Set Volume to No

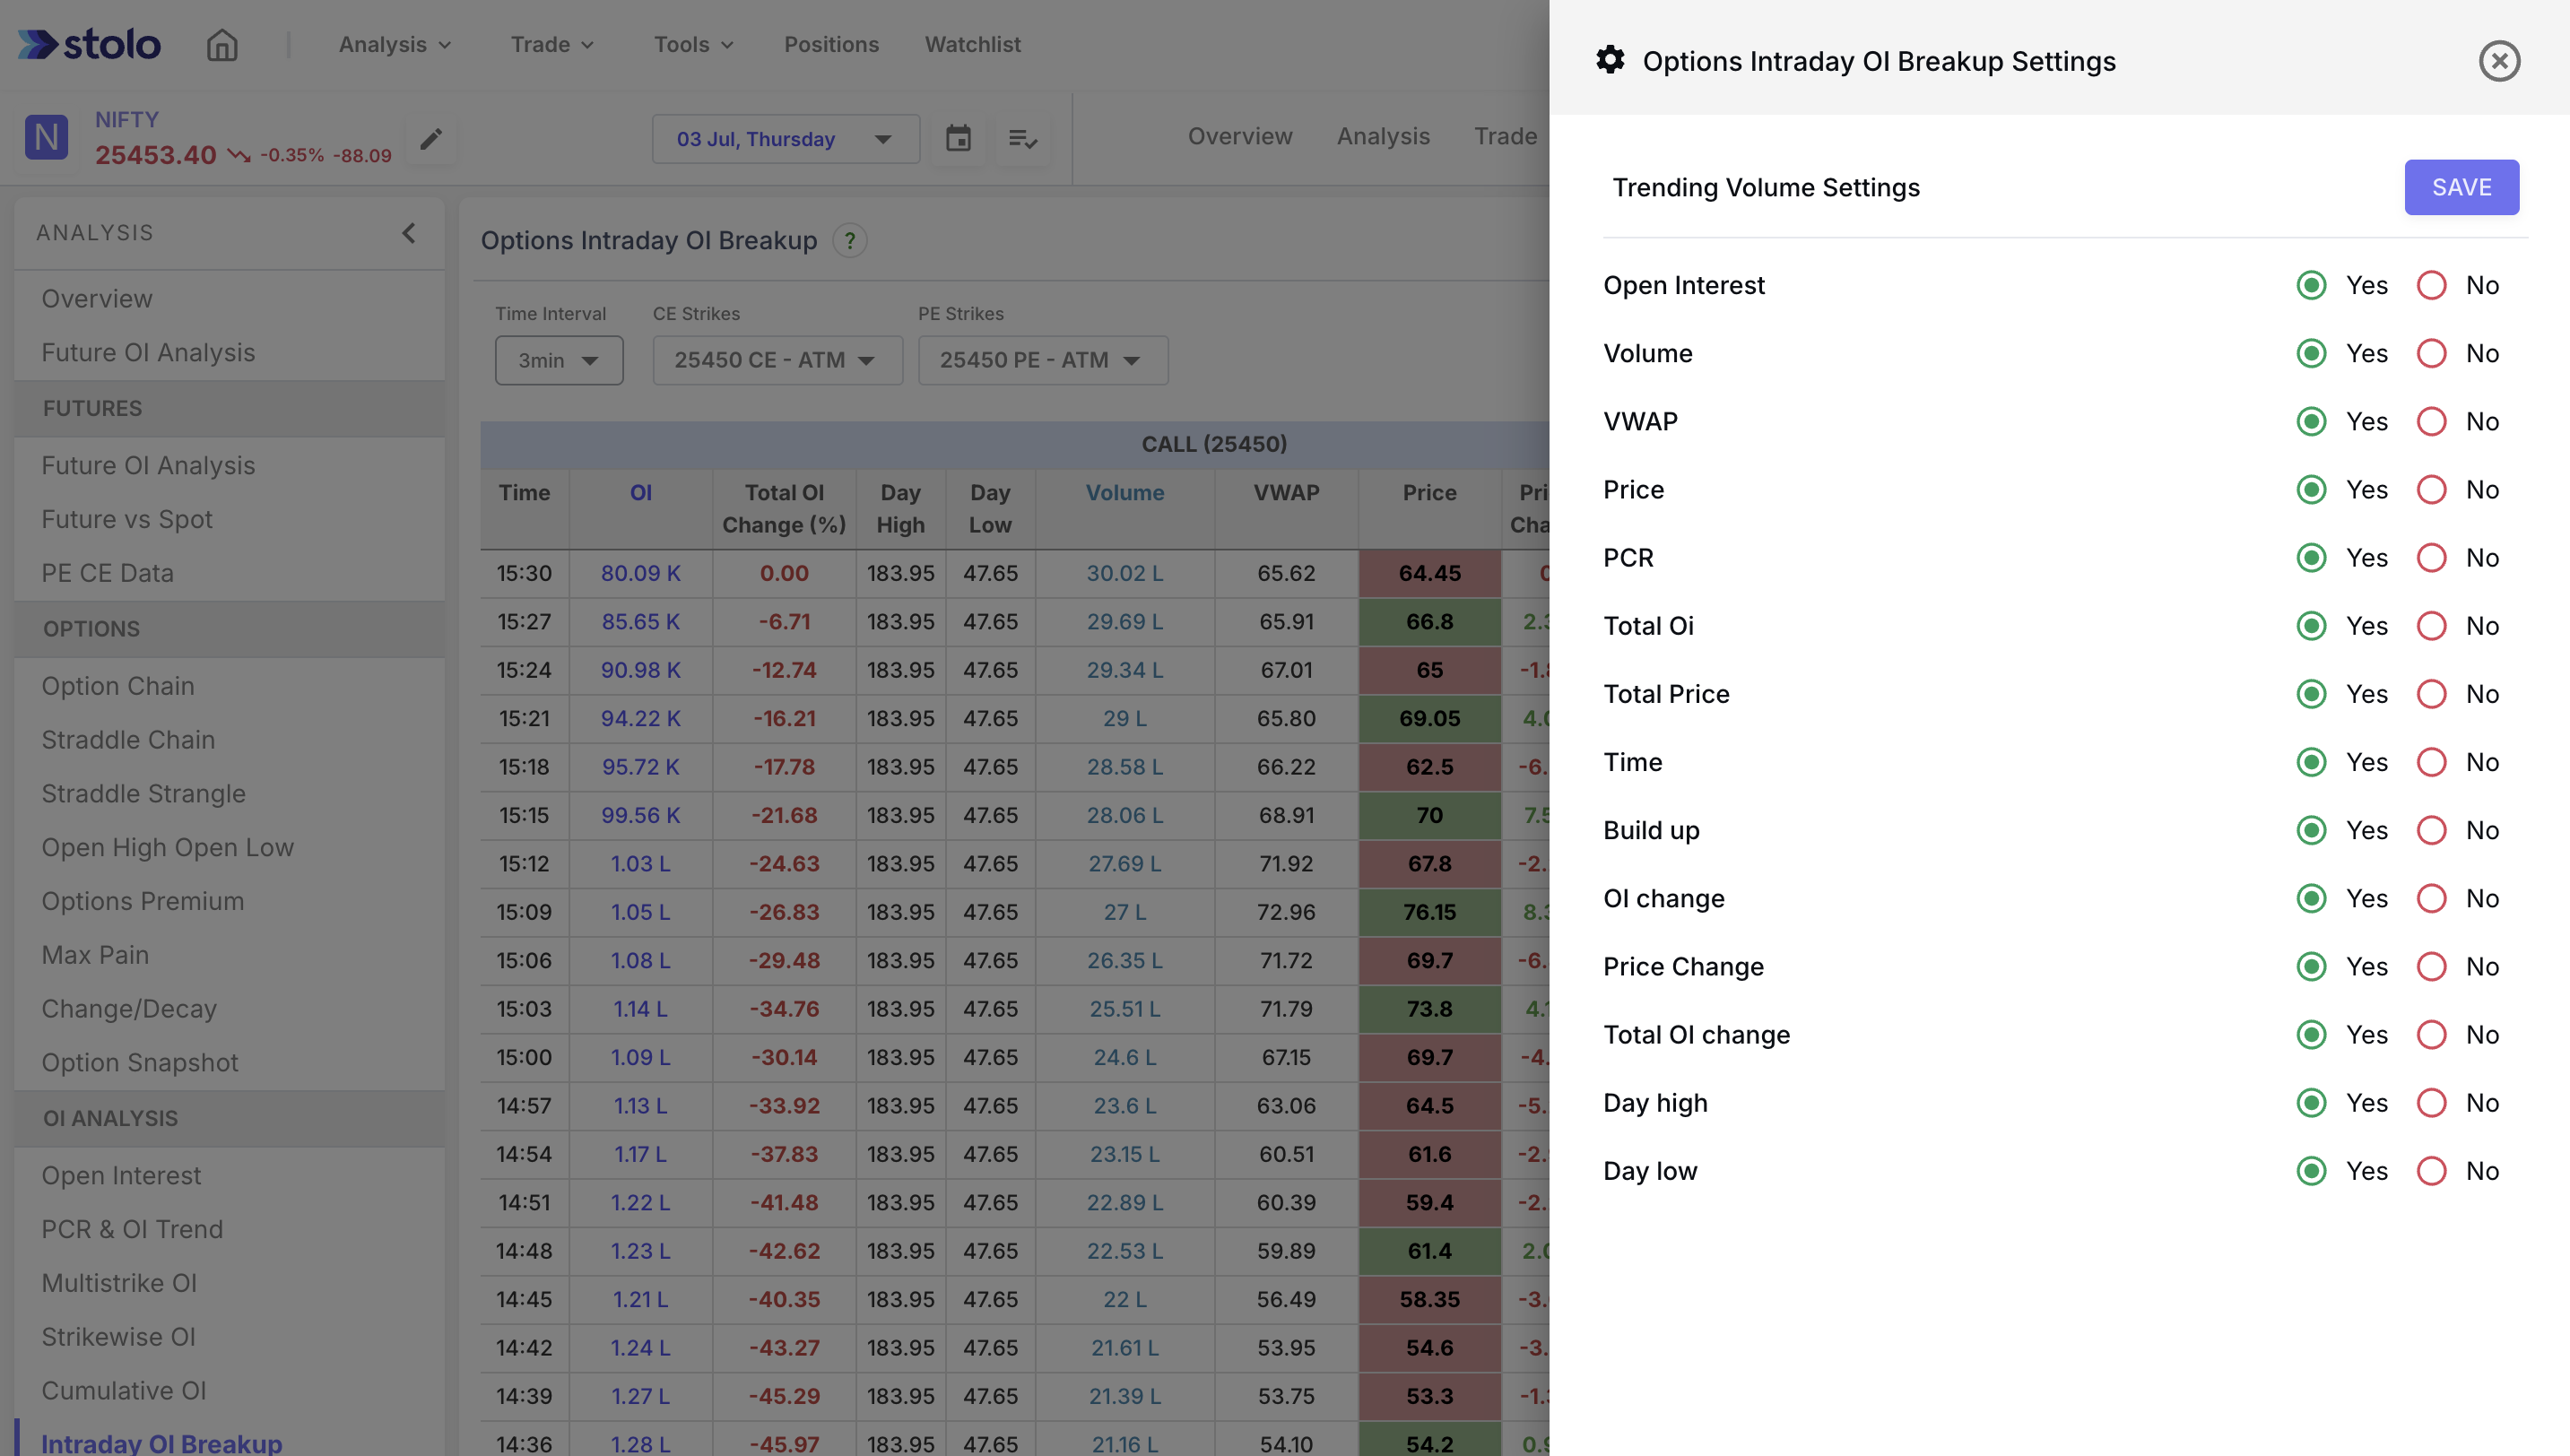[2431, 353]
